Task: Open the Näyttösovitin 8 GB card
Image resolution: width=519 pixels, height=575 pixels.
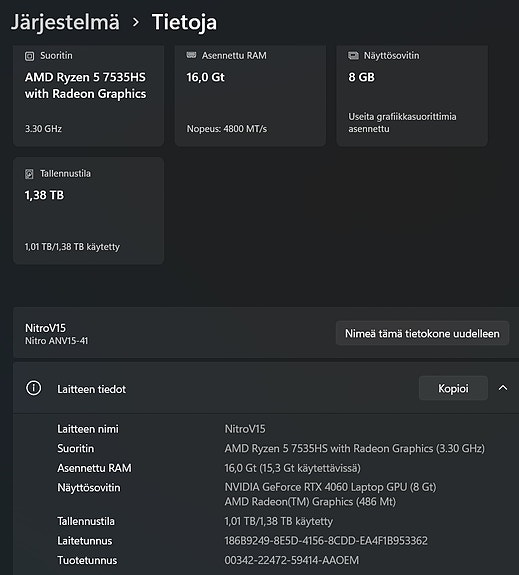Action: pos(412,95)
